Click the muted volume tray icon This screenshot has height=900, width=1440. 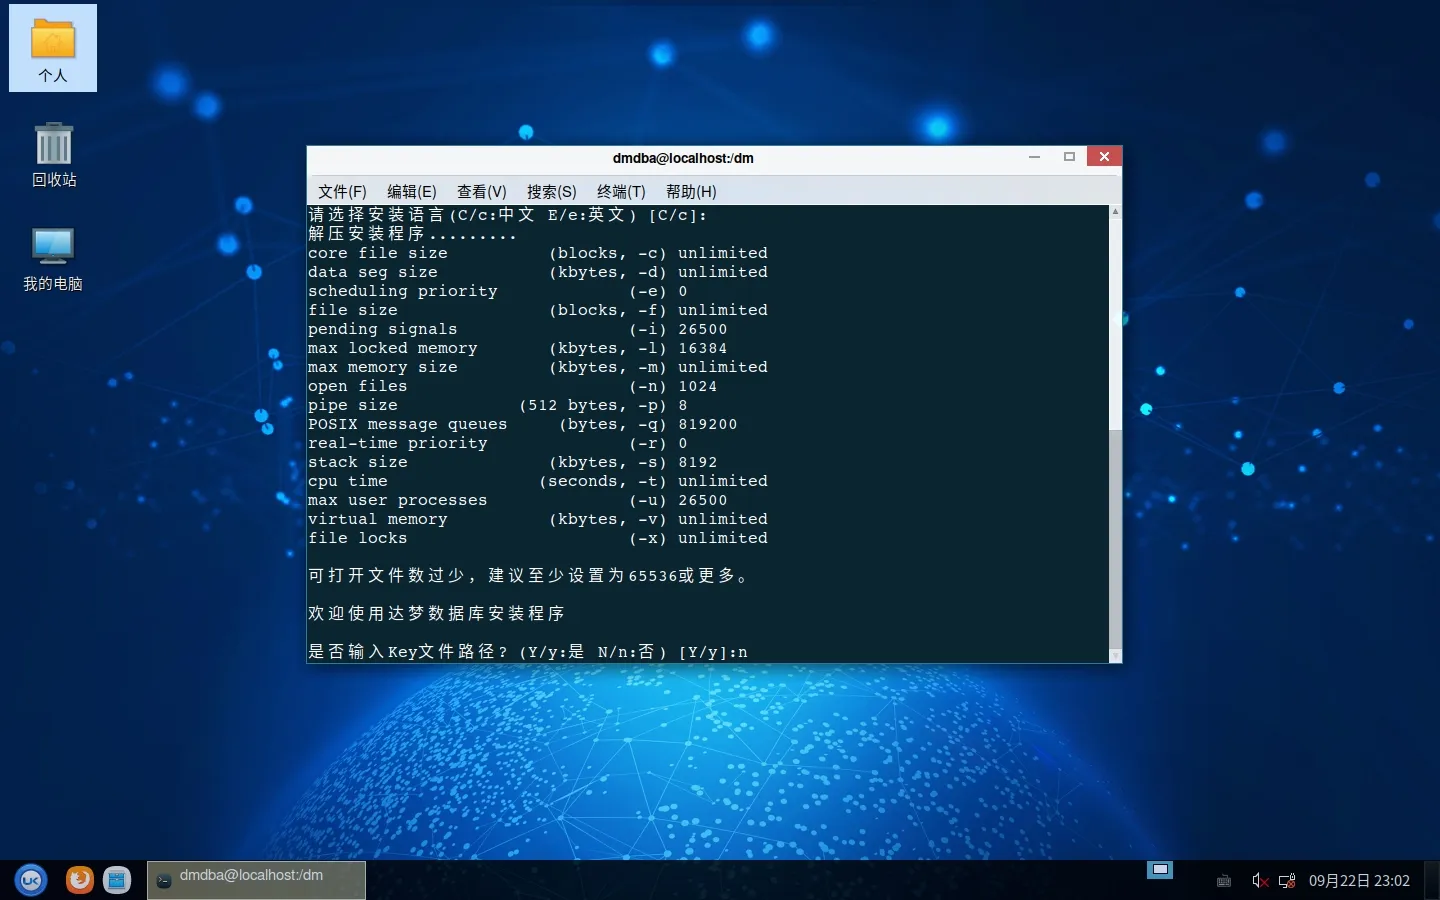pyautogui.click(x=1259, y=881)
